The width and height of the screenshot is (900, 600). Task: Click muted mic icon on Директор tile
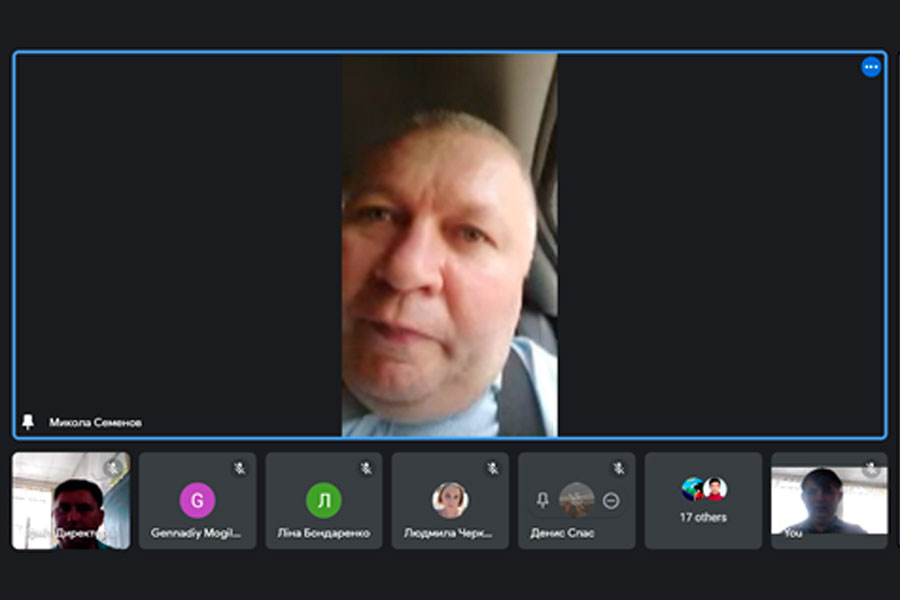coord(114,468)
